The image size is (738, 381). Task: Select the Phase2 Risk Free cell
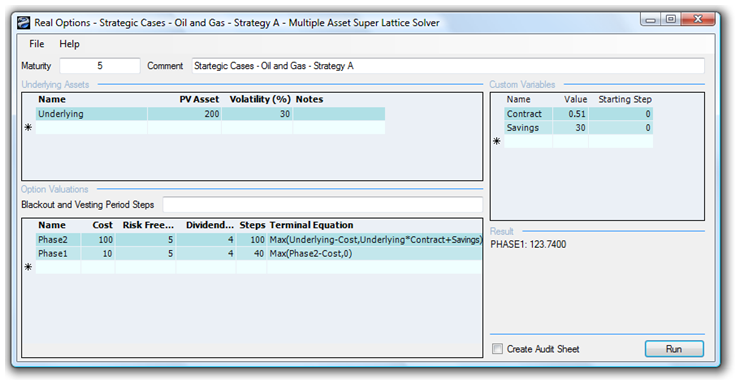(145, 240)
